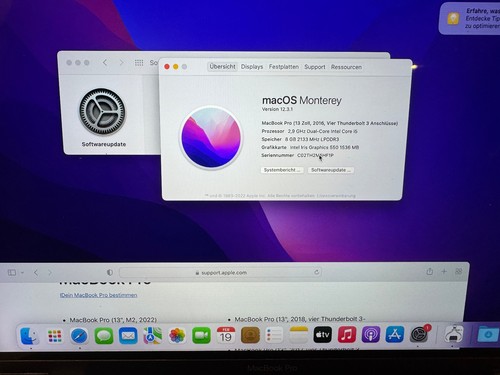The width and height of the screenshot is (500, 375).
Task: Reload the support.apple.com page
Action: (316, 272)
